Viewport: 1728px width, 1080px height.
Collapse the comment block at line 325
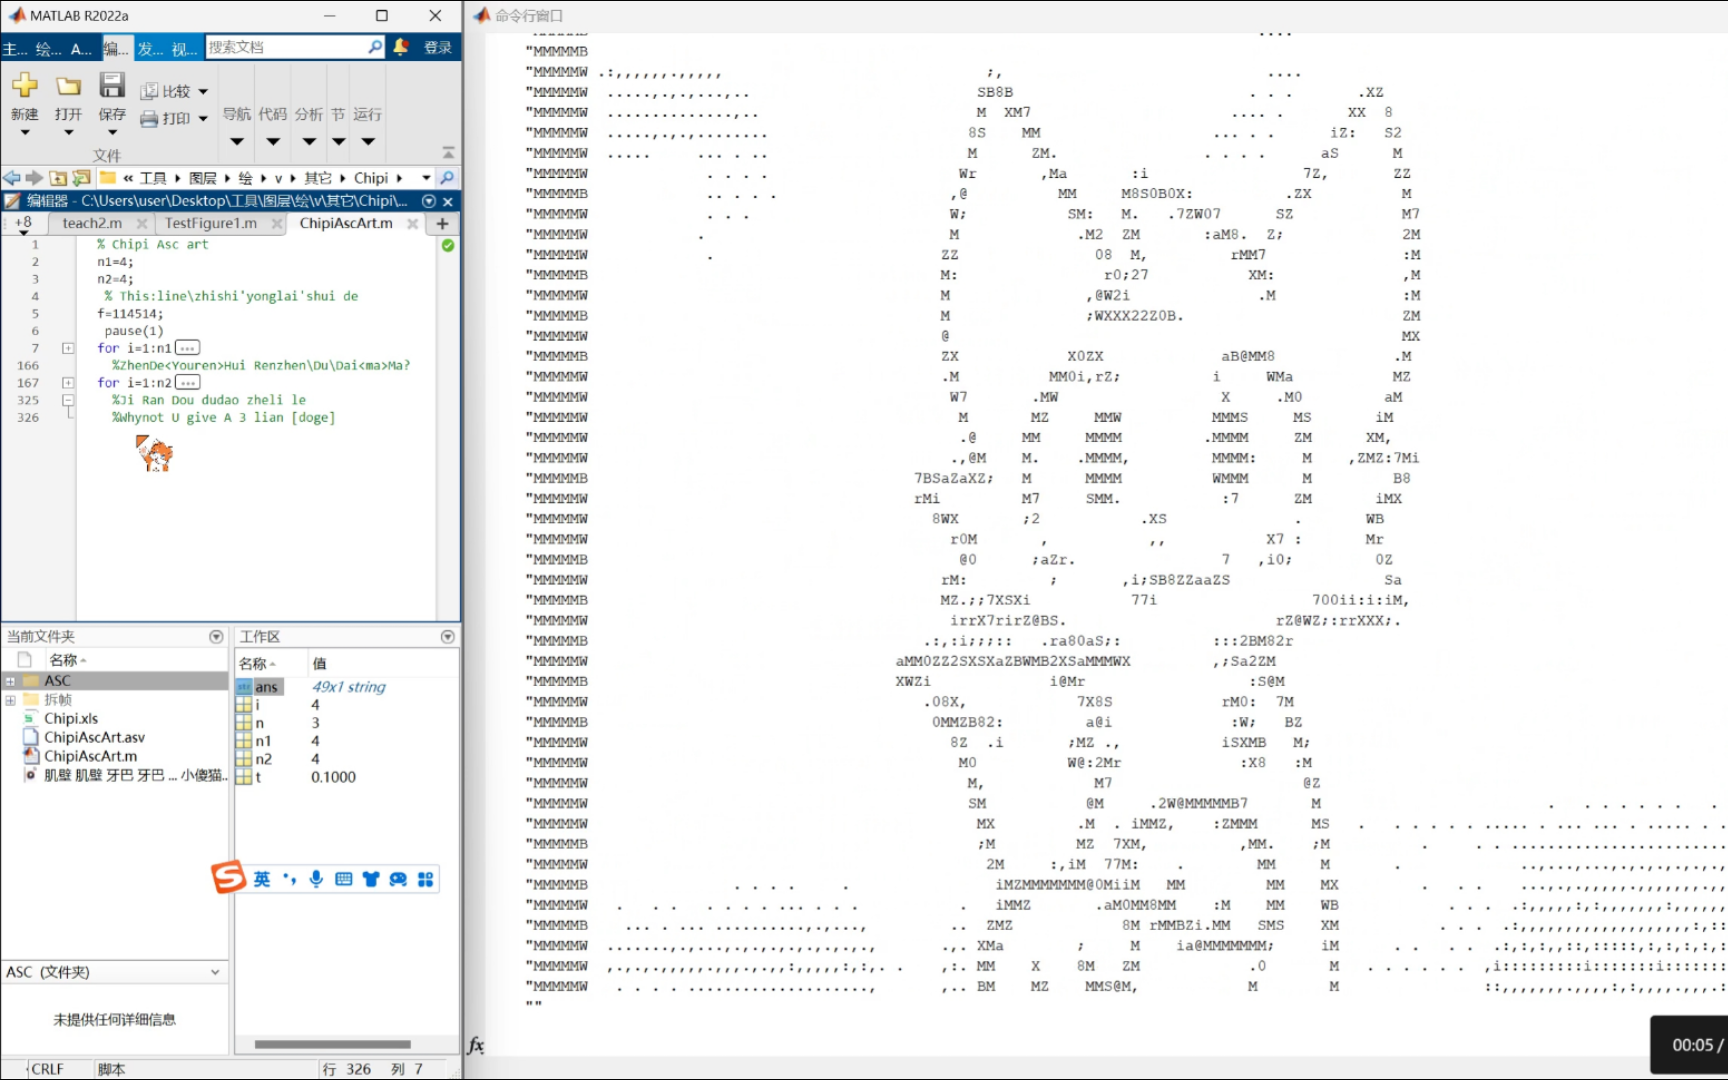click(x=68, y=400)
